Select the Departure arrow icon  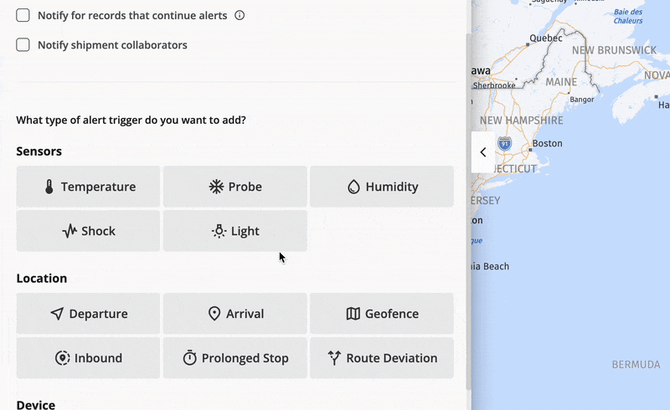57,314
